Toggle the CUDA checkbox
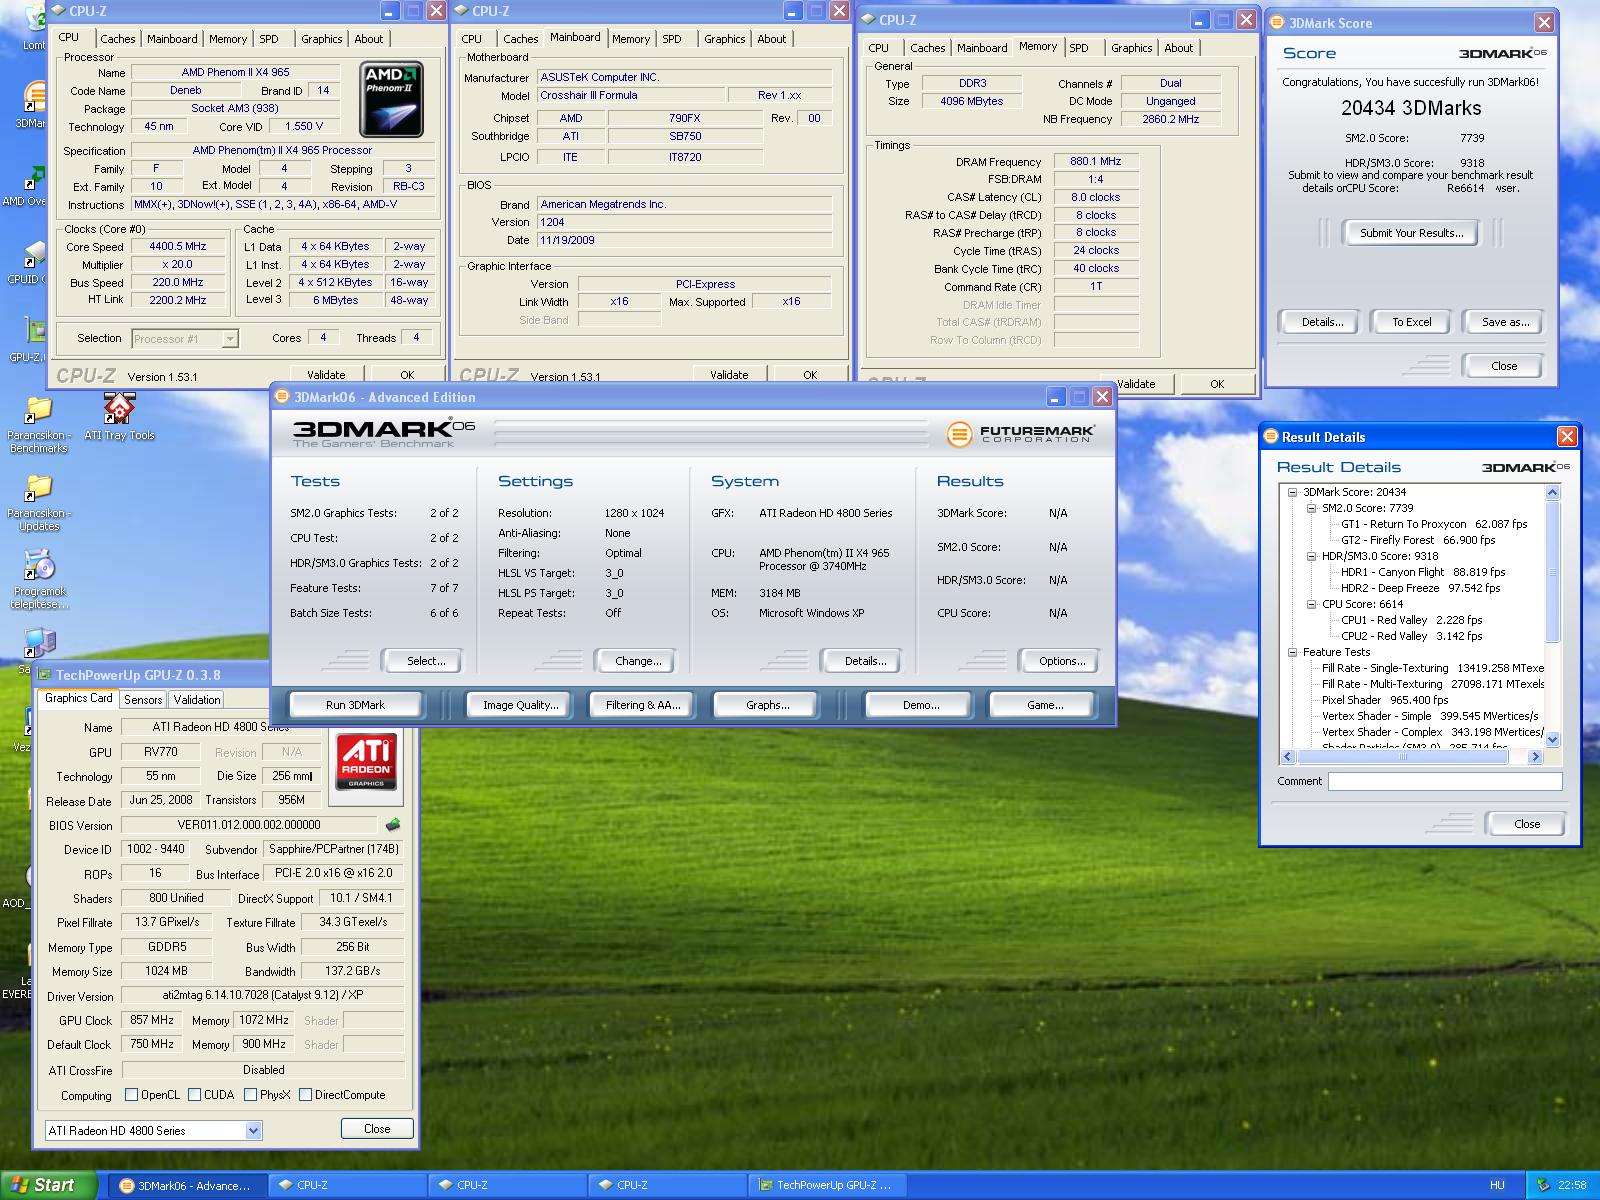 click(x=194, y=1095)
